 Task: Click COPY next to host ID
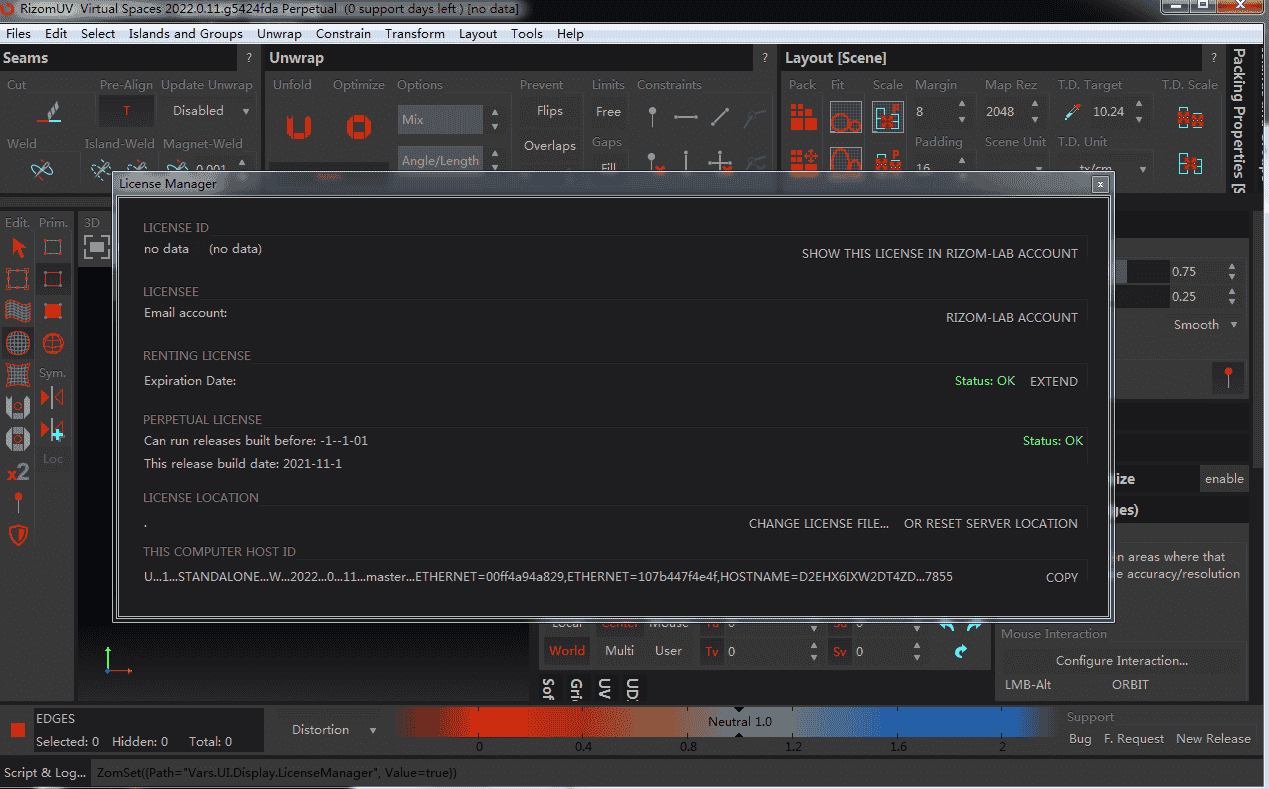[1061, 577]
